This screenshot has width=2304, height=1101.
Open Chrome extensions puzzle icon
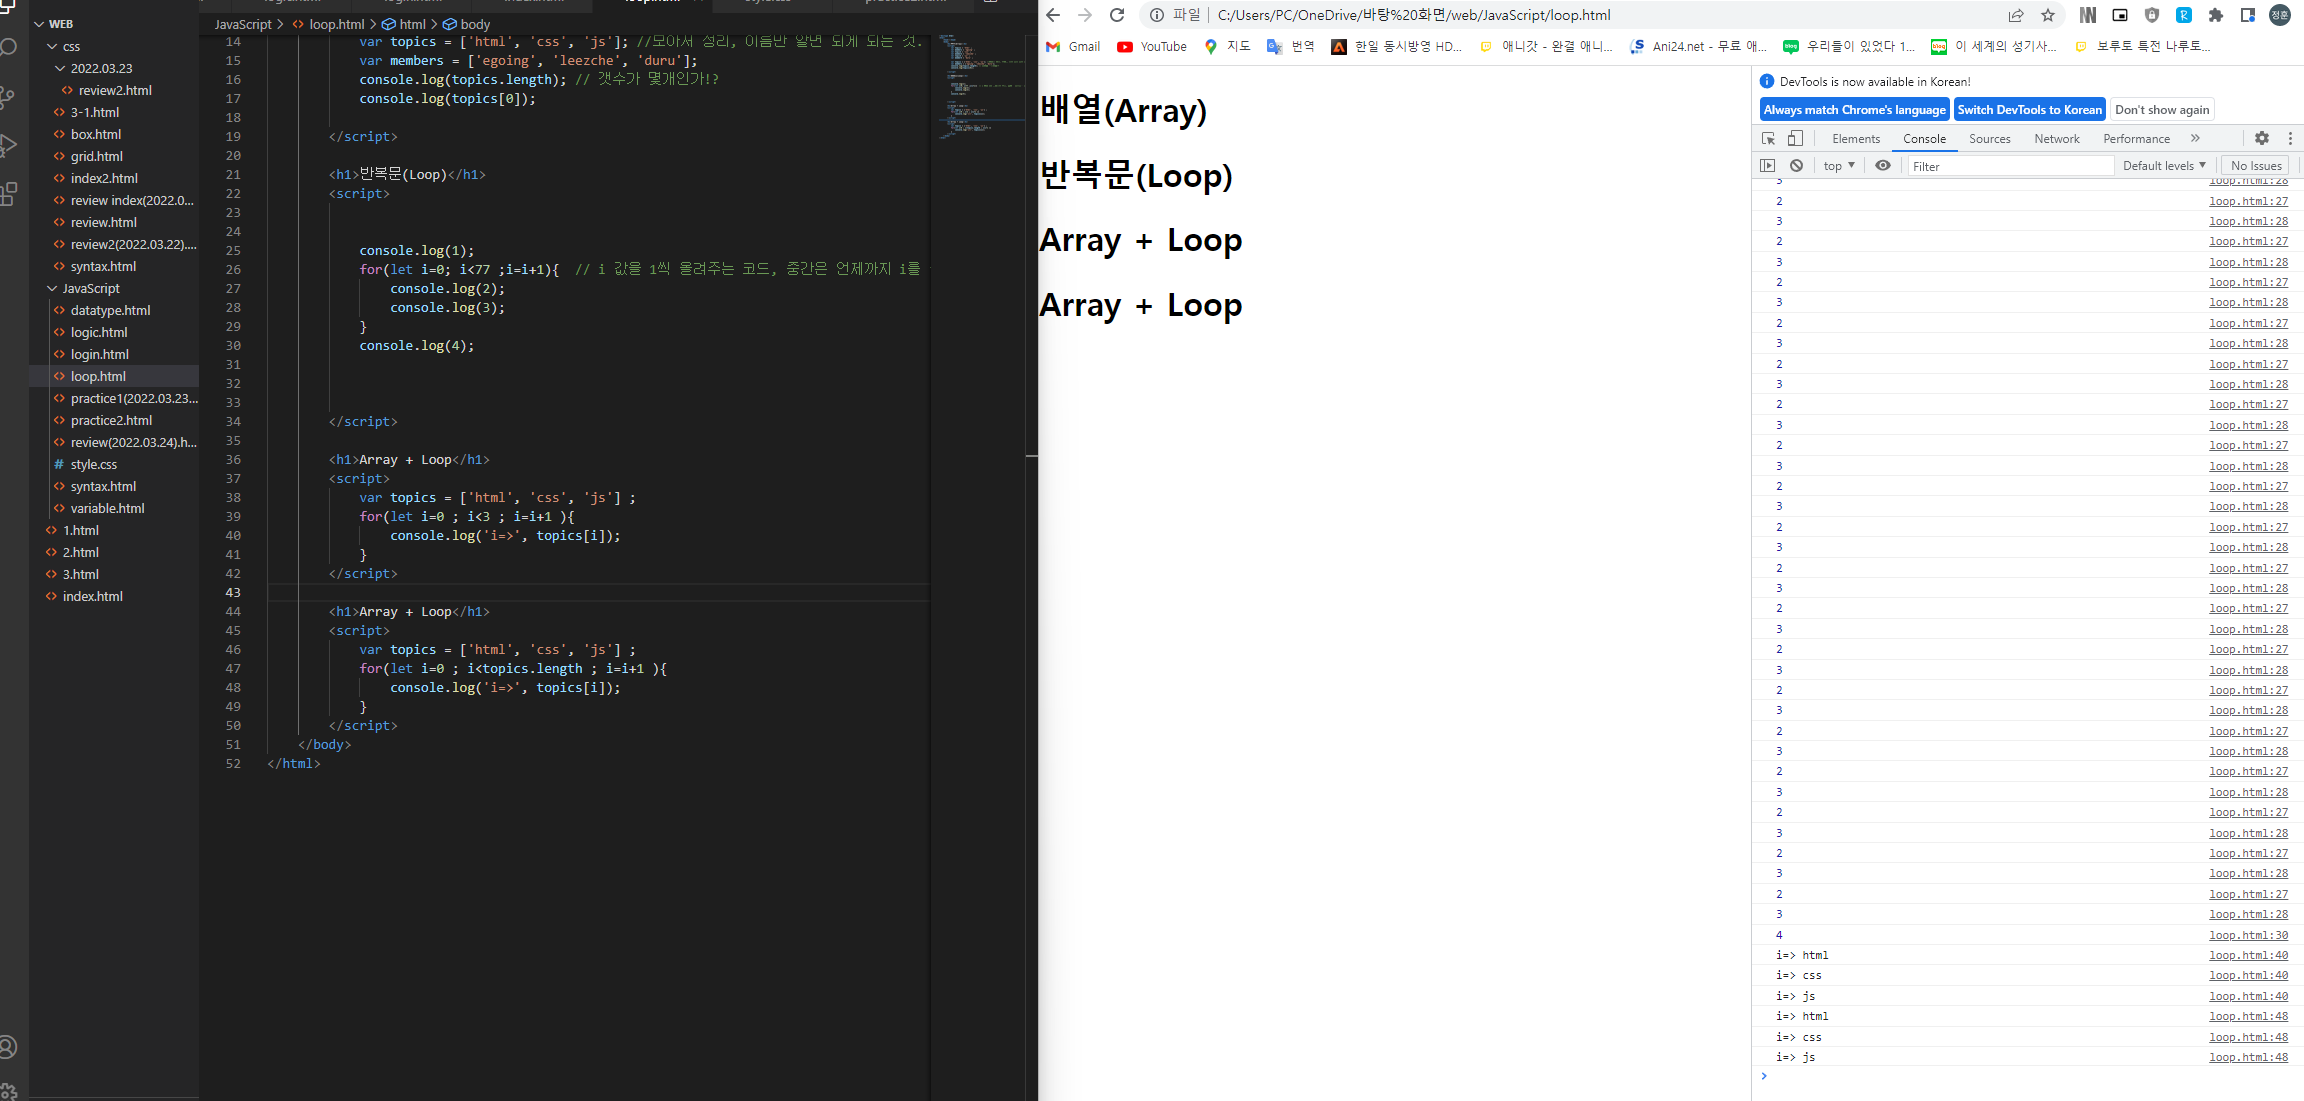tap(2216, 15)
